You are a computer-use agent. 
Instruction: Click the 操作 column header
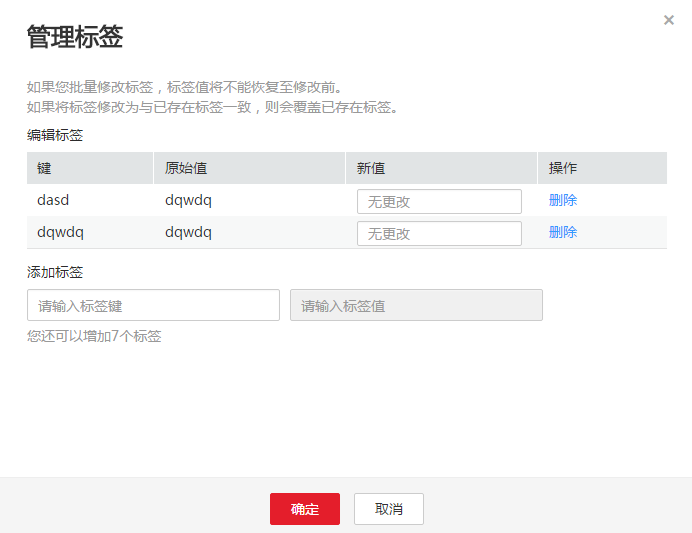click(563, 168)
